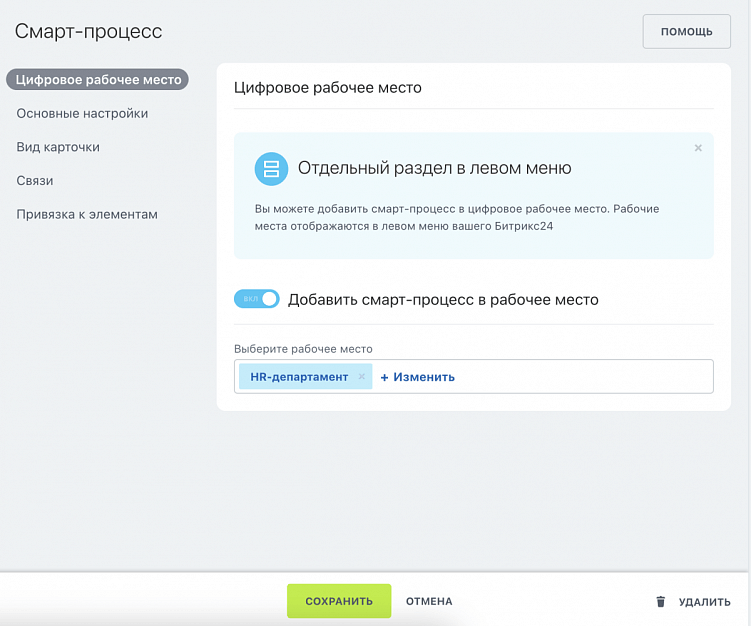Image resolution: width=751 pixels, height=626 pixels.
Task: Remove the HR-департамент tag
Action: pyautogui.click(x=362, y=376)
